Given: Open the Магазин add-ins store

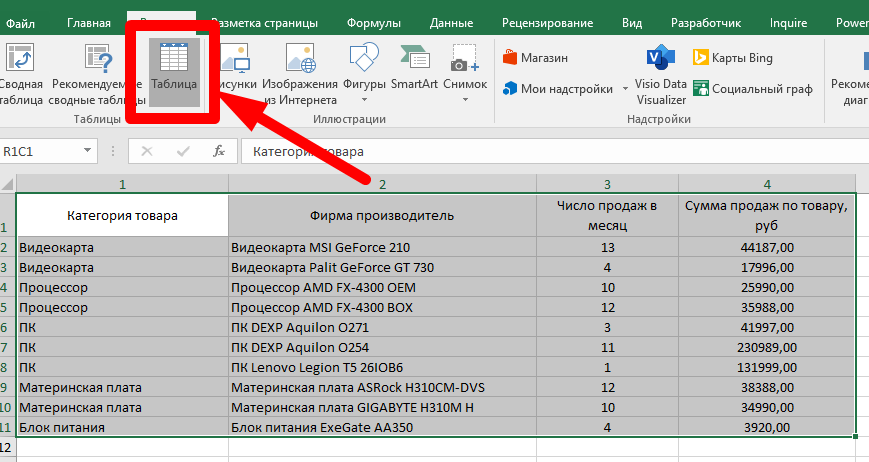Looking at the screenshot, I should [x=535, y=58].
